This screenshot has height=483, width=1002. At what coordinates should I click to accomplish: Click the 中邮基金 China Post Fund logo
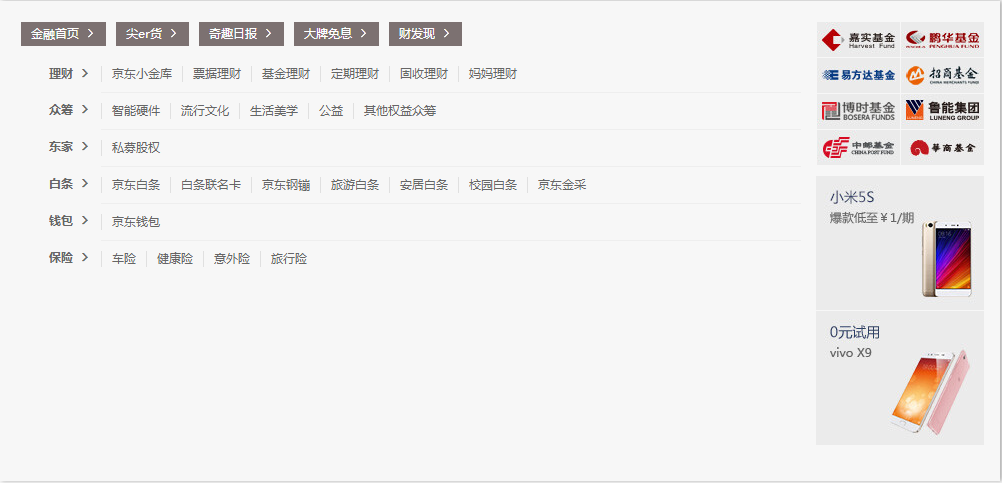858,148
